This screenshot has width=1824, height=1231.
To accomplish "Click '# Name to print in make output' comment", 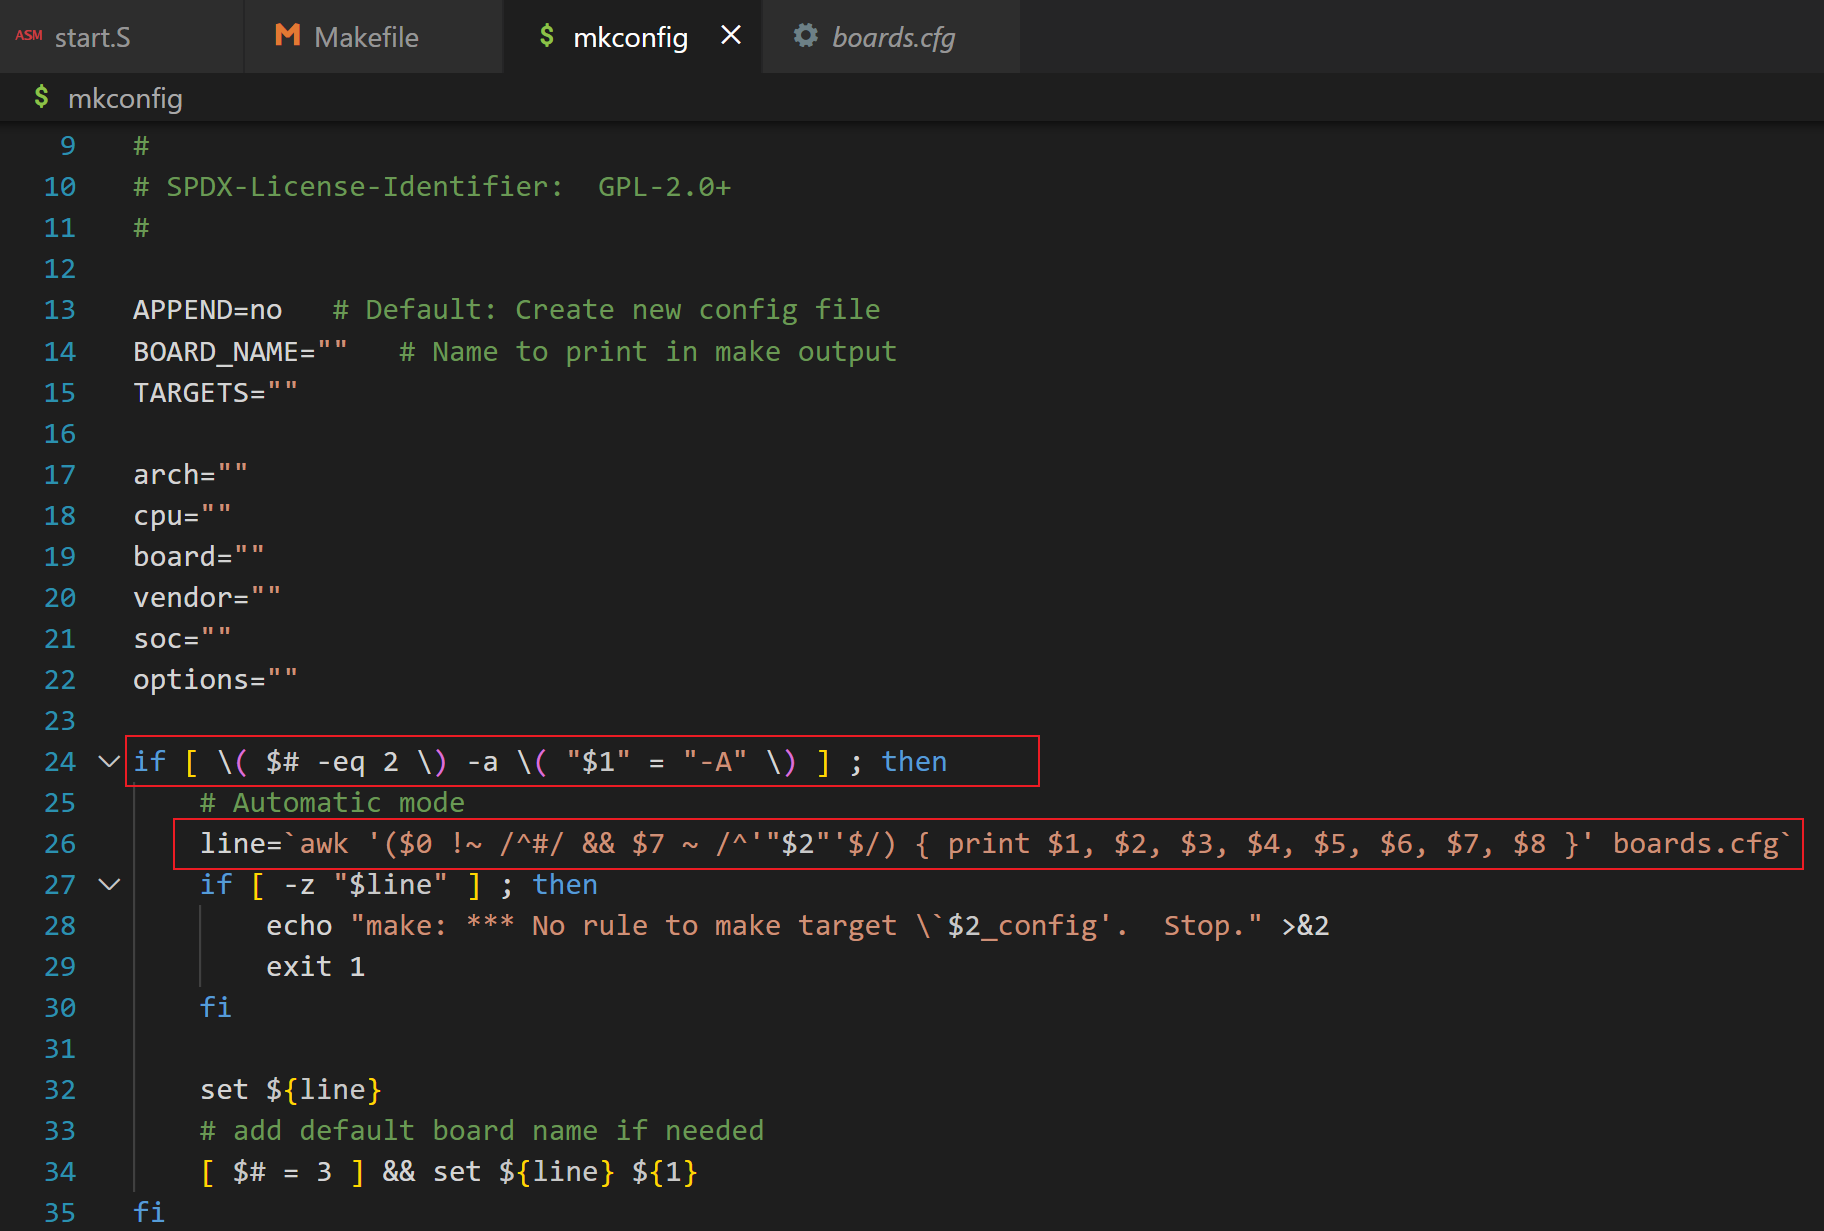I will 648,352.
